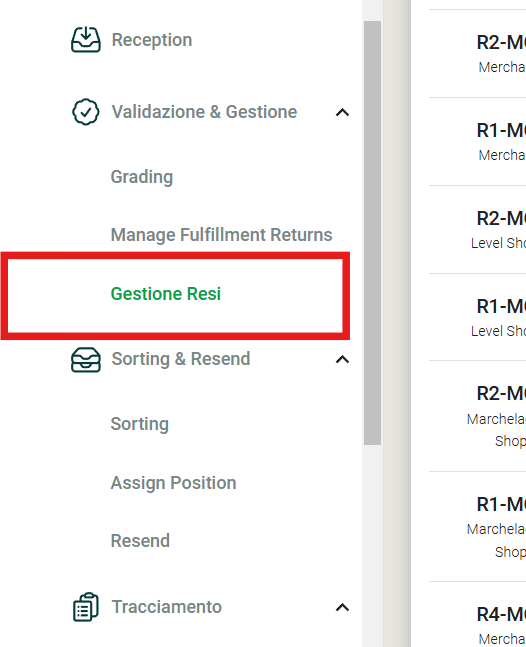Collapse the Sorting & Resend section chevron
The width and height of the screenshot is (526, 647).
coord(342,360)
